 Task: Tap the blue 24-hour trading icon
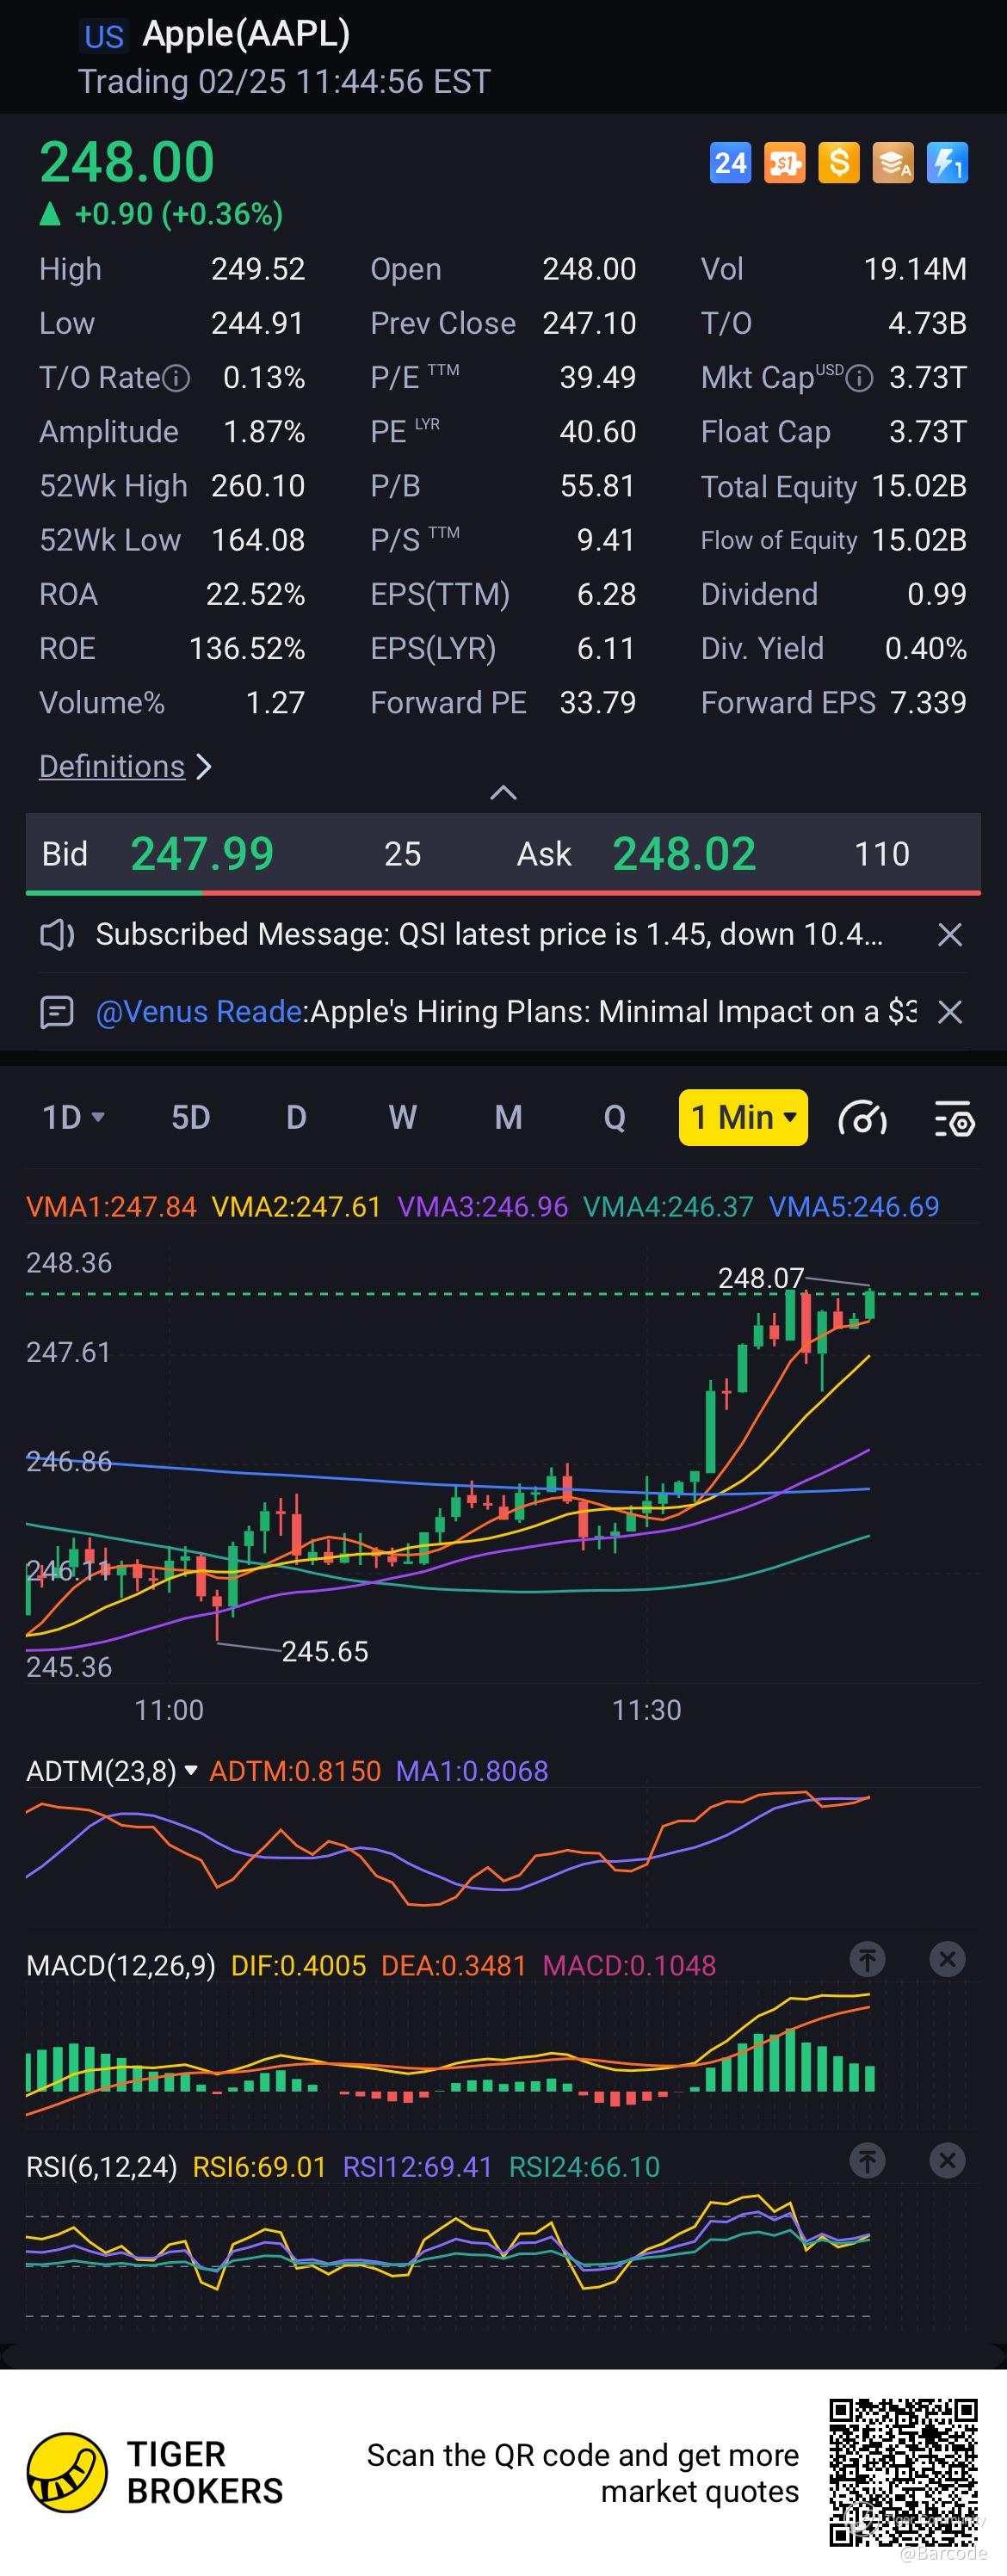point(730,163)
